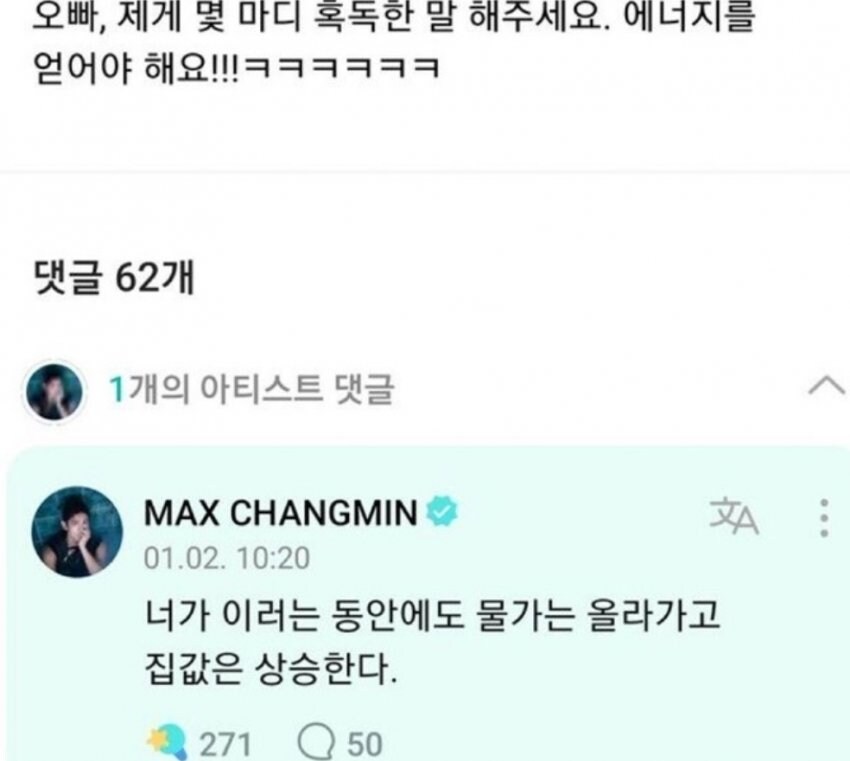Click the 50 replies count
This screenshot has height=761, width=850.
[x=364, y=744]
